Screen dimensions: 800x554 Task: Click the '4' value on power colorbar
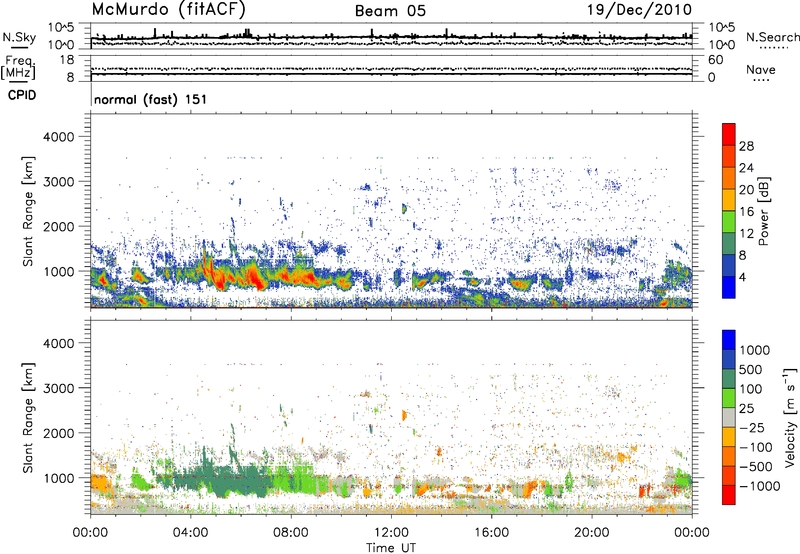743,278
